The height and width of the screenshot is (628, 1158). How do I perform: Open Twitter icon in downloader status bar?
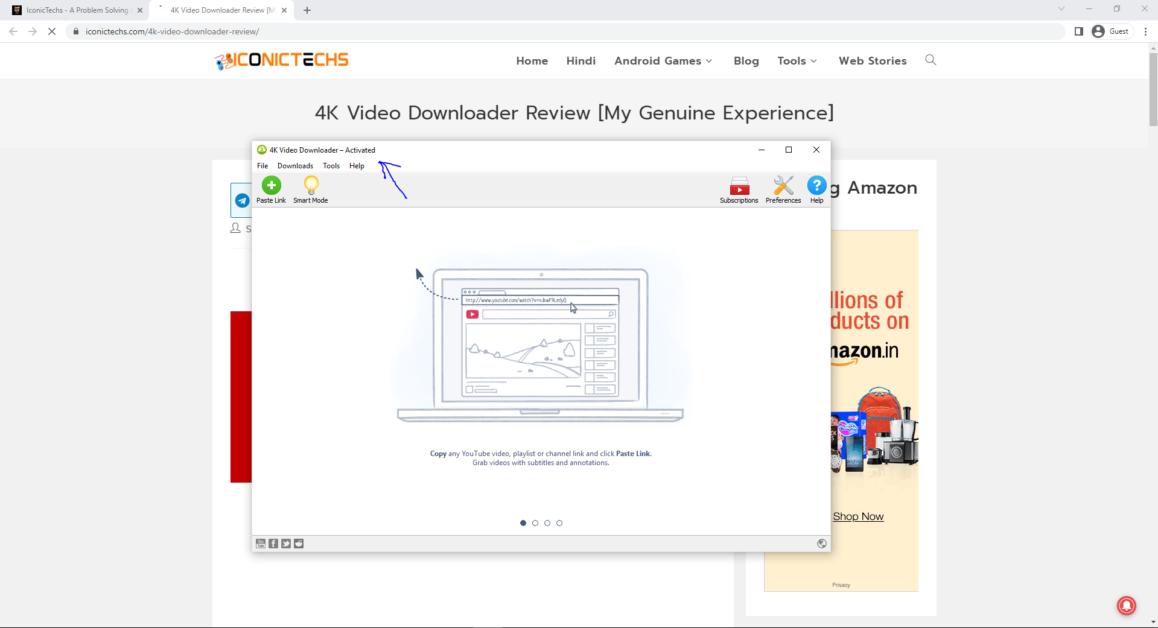[x=286, y=543]
